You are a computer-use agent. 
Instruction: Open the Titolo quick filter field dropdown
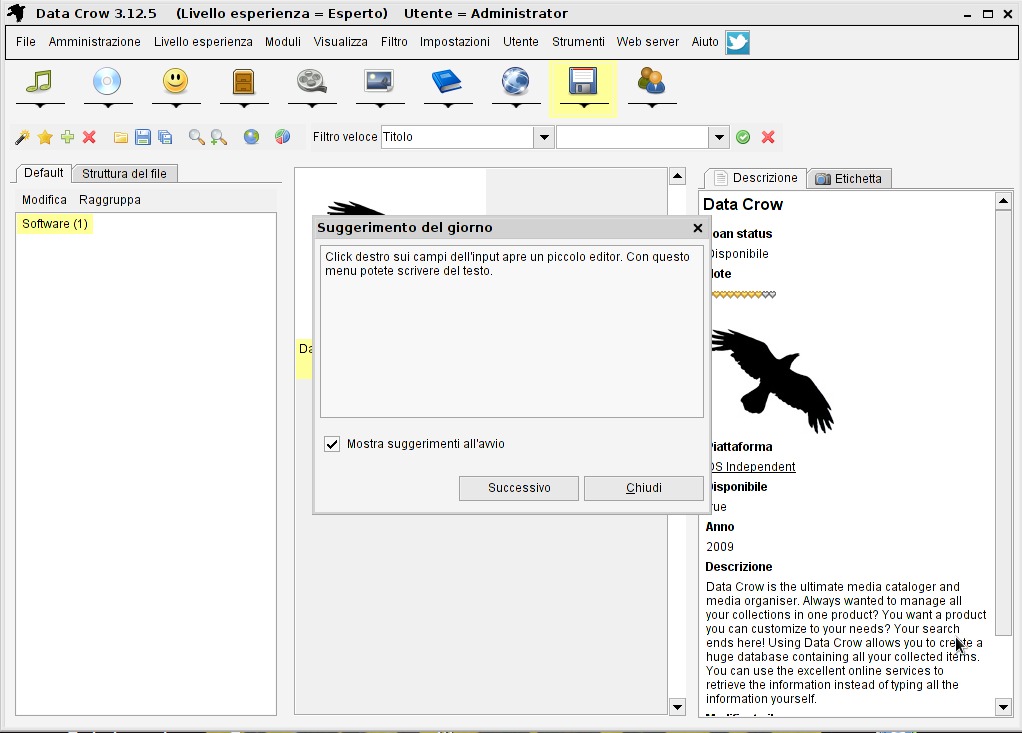point(544,137)
